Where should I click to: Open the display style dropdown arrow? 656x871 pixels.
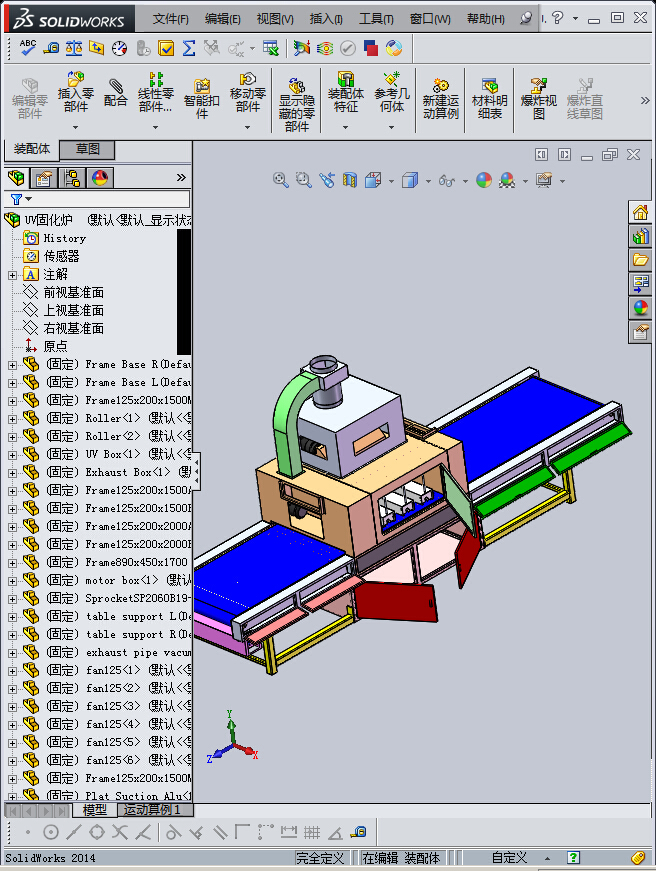pos(428,181)
